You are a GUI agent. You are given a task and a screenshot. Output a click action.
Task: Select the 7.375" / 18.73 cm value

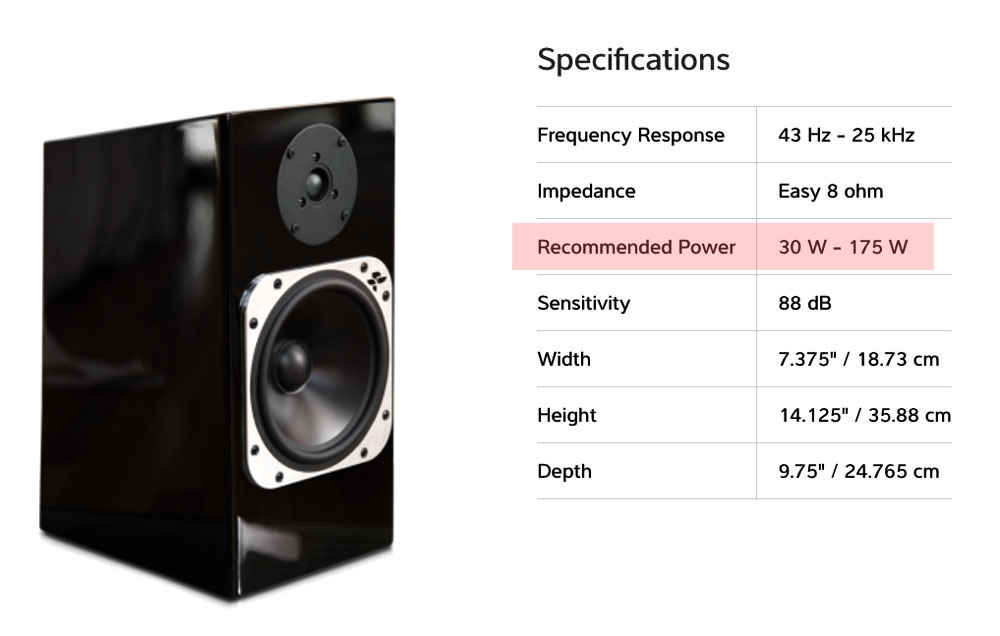tap(858, 359)
